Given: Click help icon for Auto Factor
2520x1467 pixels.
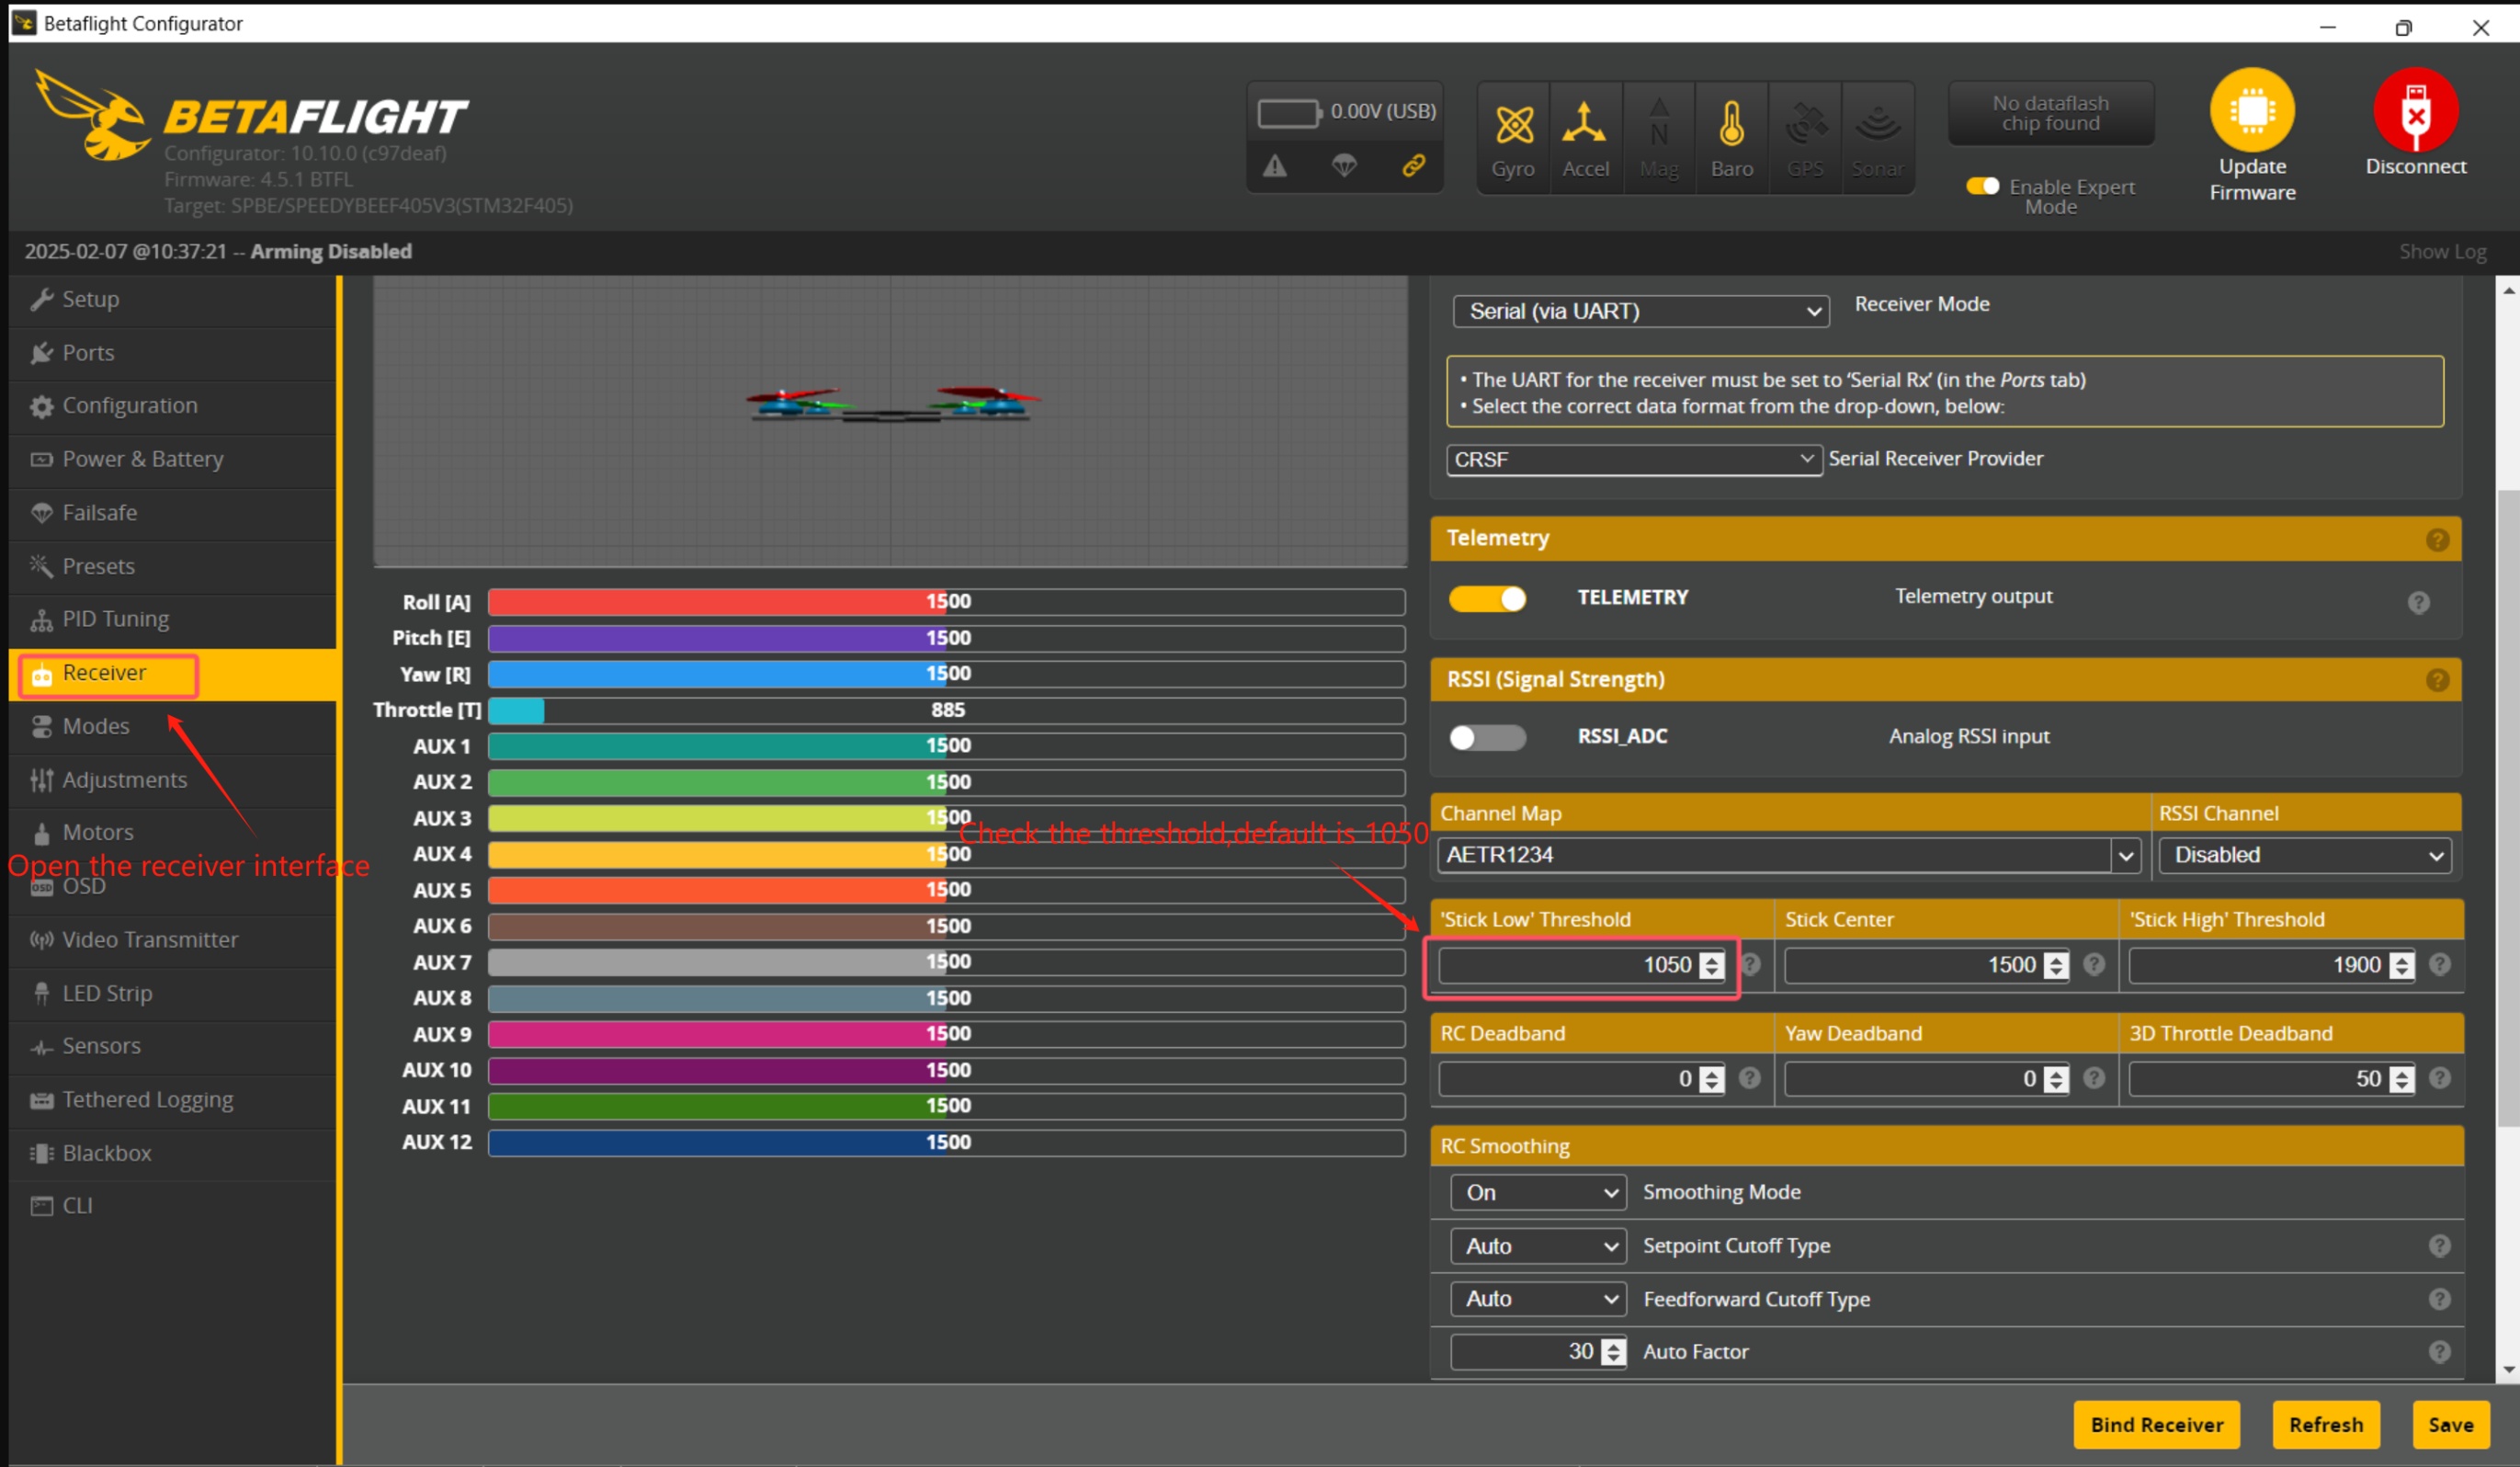Looking at the screenshot, I should point(2439,1352).
